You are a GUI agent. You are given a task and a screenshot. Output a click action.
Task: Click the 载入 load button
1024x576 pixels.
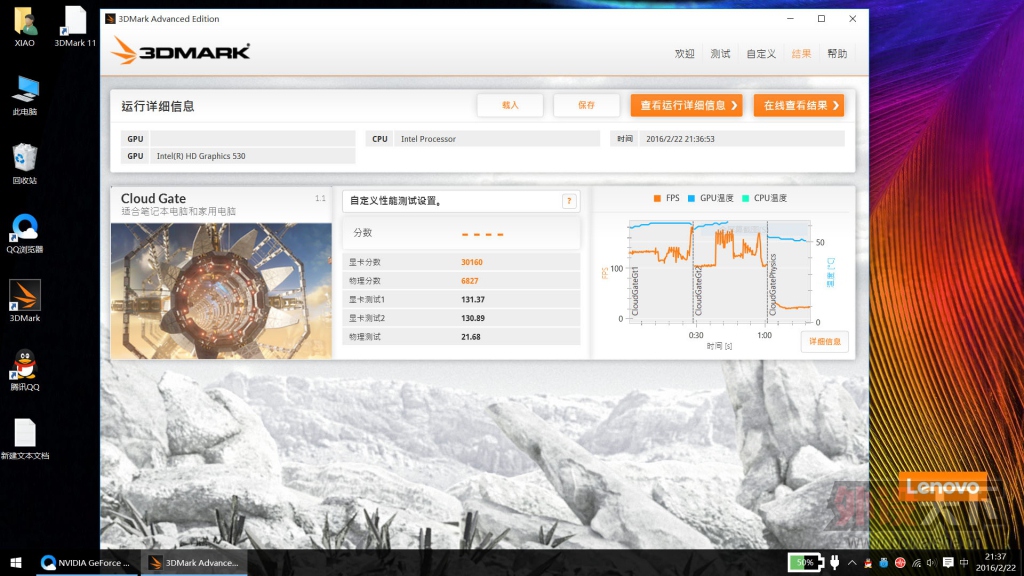[510, 105]
